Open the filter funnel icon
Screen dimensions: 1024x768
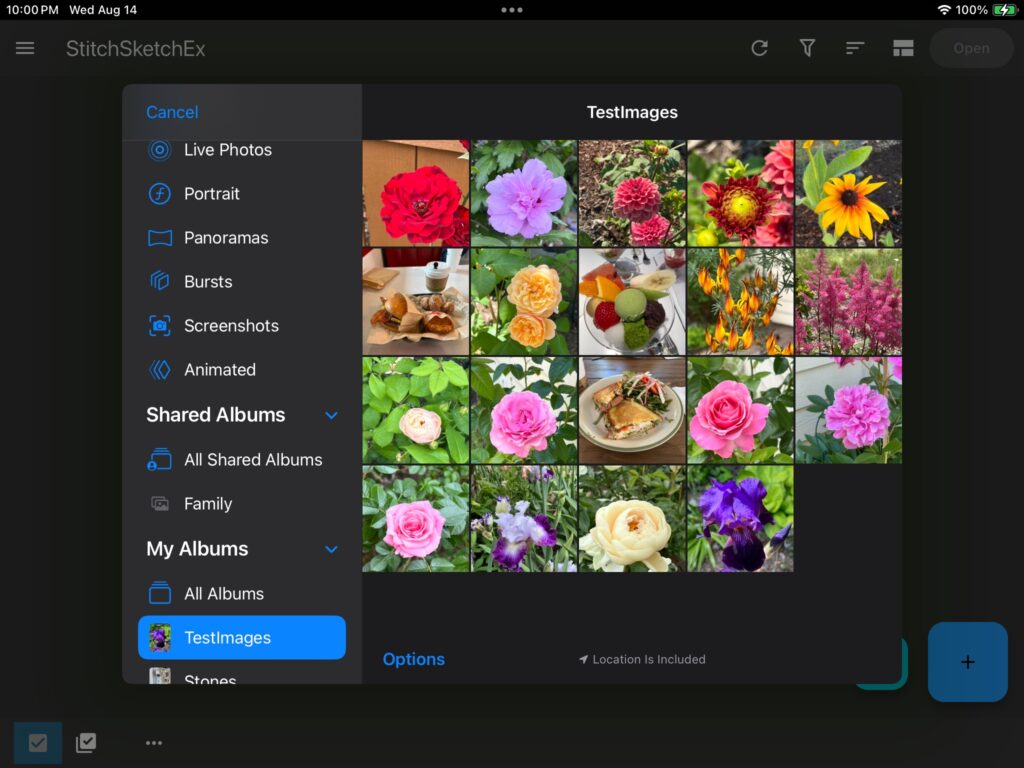coord(807,48)
